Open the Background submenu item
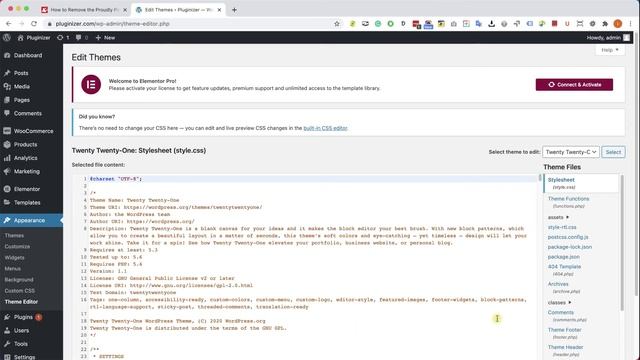640x360 pixels. coord(19,280)
